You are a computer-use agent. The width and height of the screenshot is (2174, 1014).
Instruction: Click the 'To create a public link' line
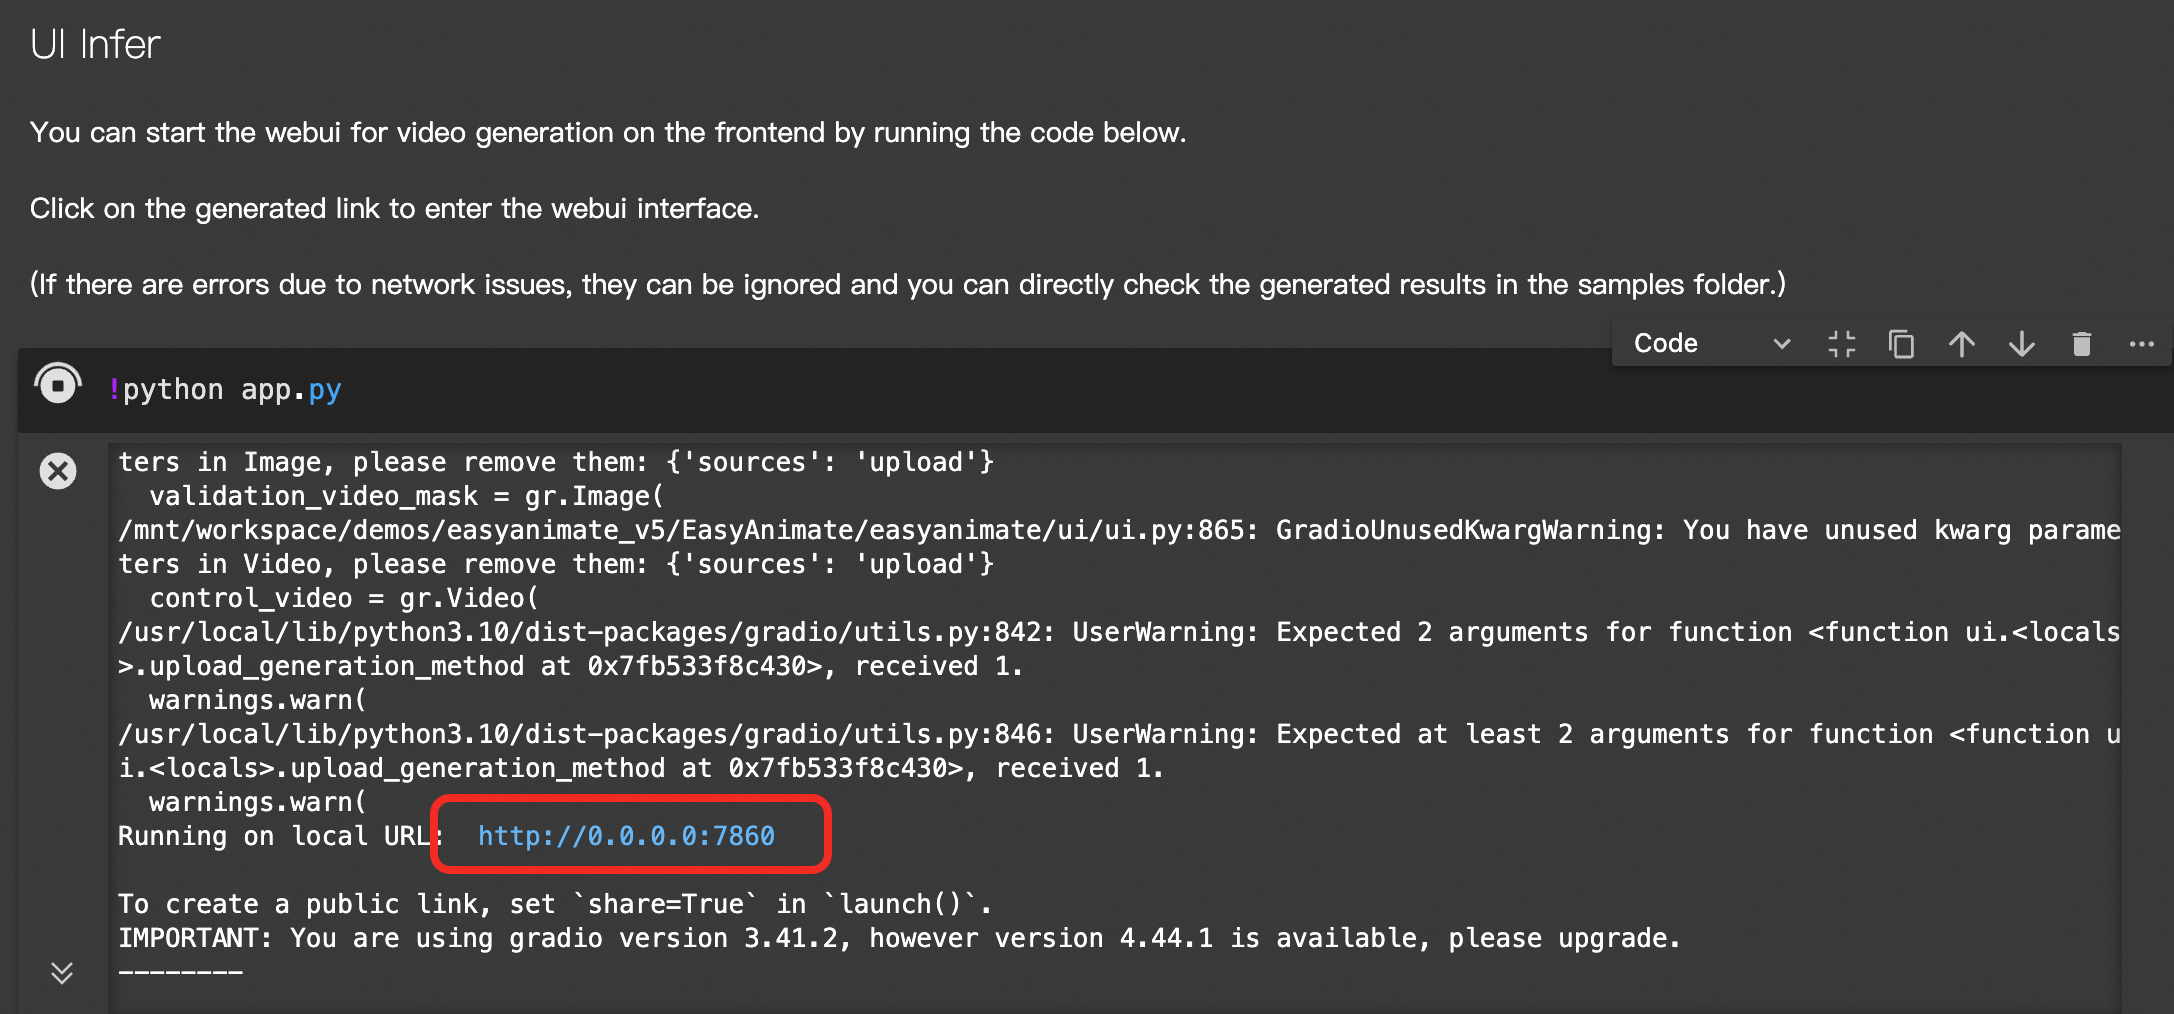[554, 904]
